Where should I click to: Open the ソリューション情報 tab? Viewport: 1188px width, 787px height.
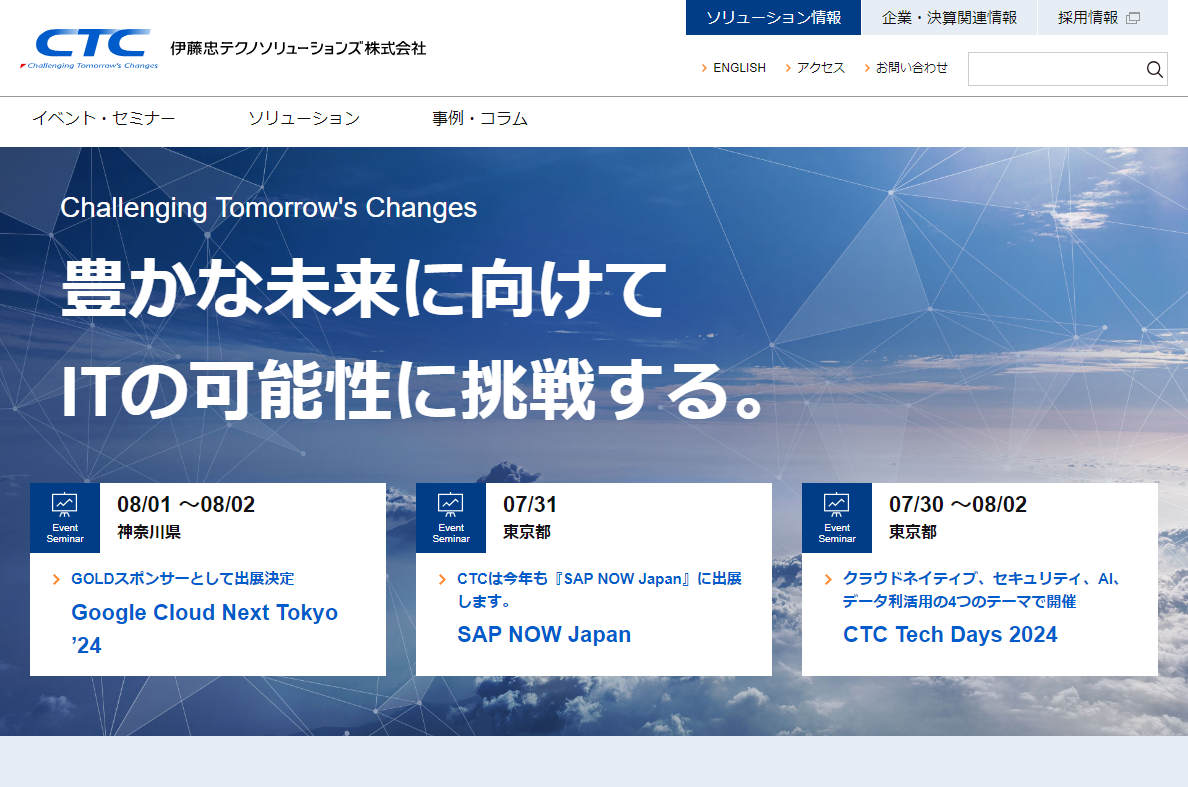pyautogui.click(x=773, y=18)
